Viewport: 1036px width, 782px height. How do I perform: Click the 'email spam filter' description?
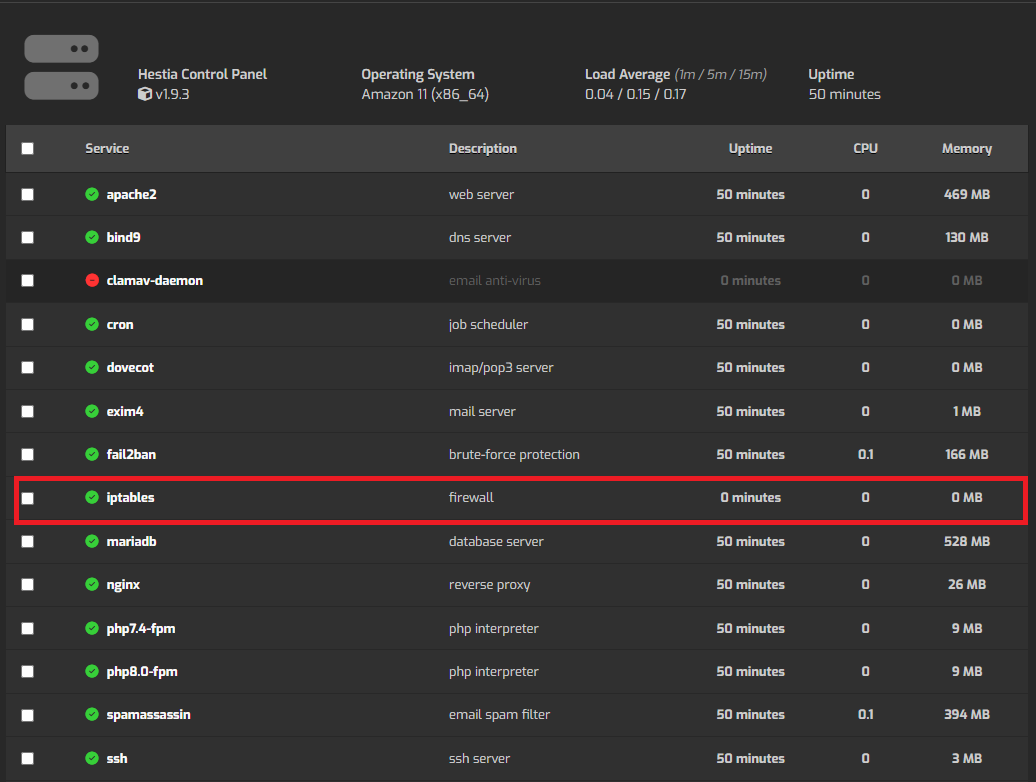pos(500,715)
